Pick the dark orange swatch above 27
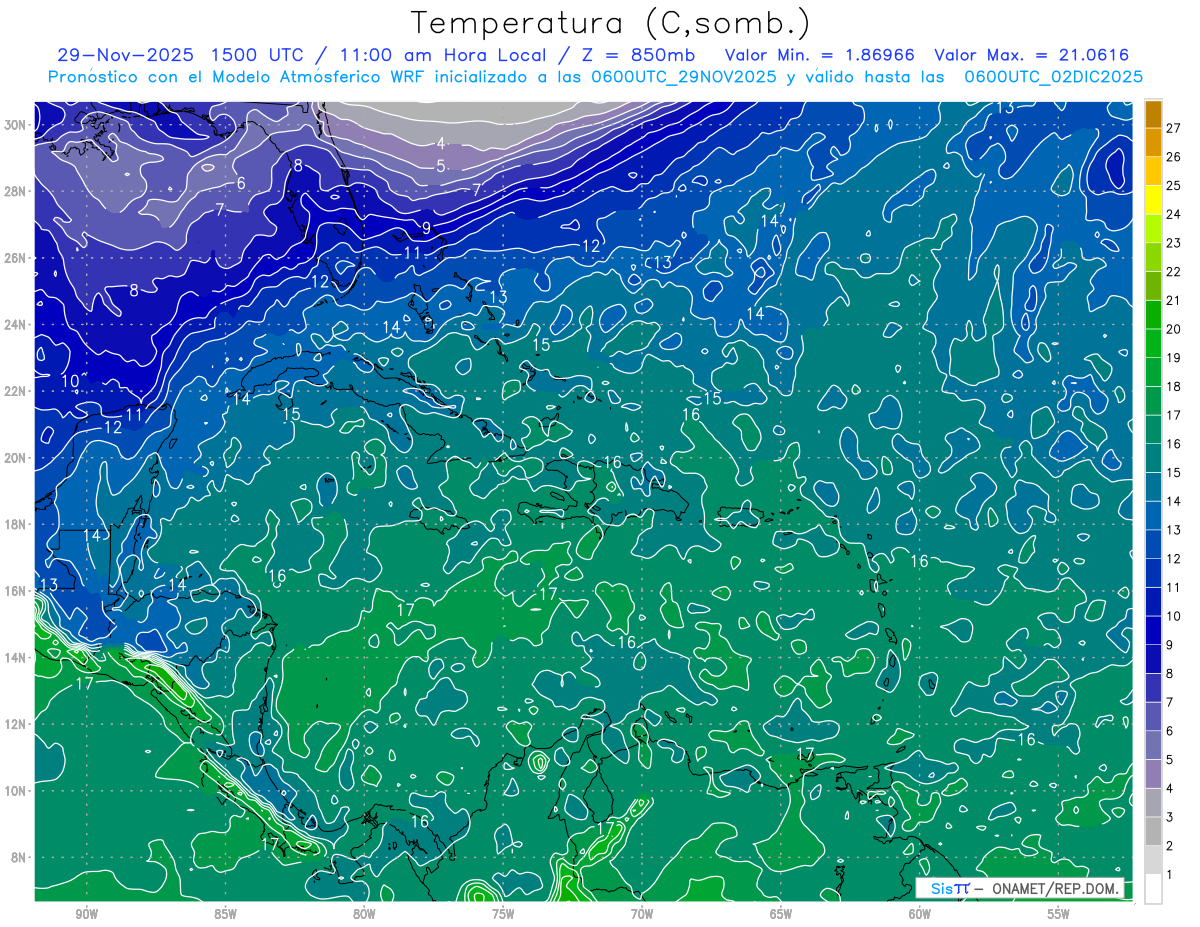1200x927 pixels. pyautogui.click(x=1153, y=113)
